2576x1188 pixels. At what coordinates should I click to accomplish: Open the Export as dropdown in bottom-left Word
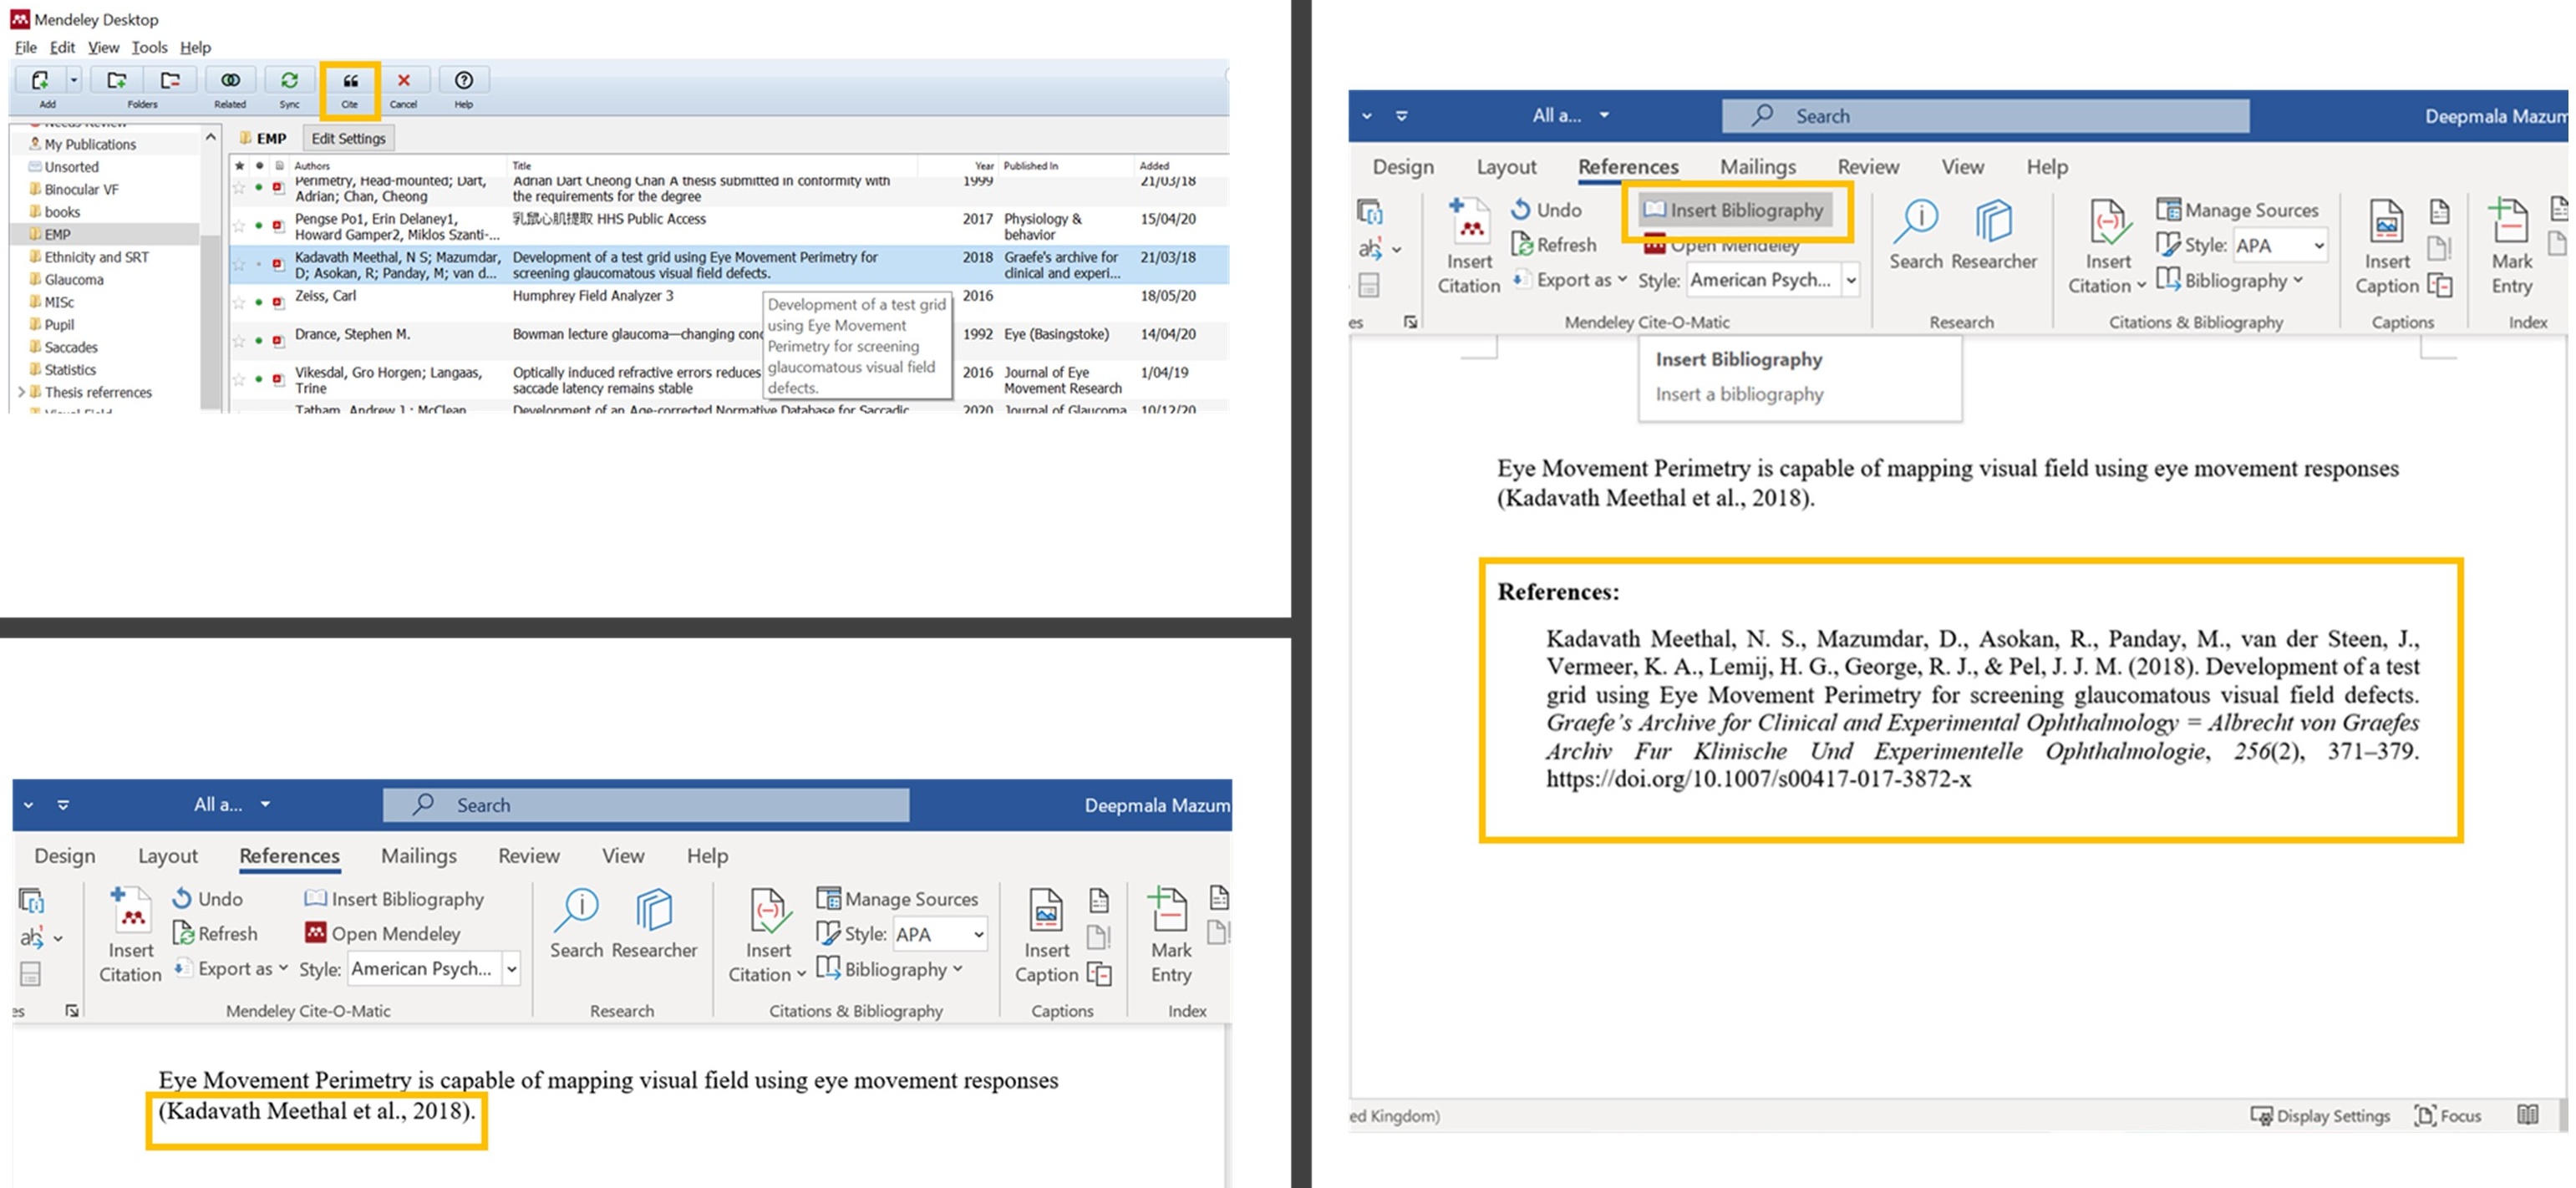[x=232, y=968]
